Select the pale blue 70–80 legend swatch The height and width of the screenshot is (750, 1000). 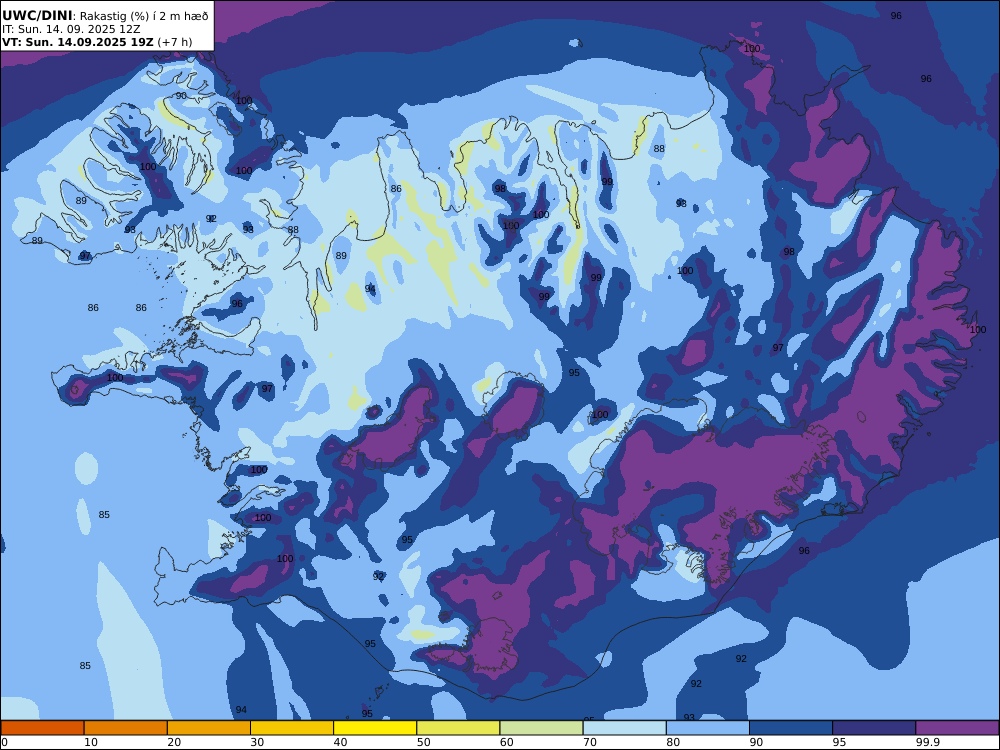625,728
